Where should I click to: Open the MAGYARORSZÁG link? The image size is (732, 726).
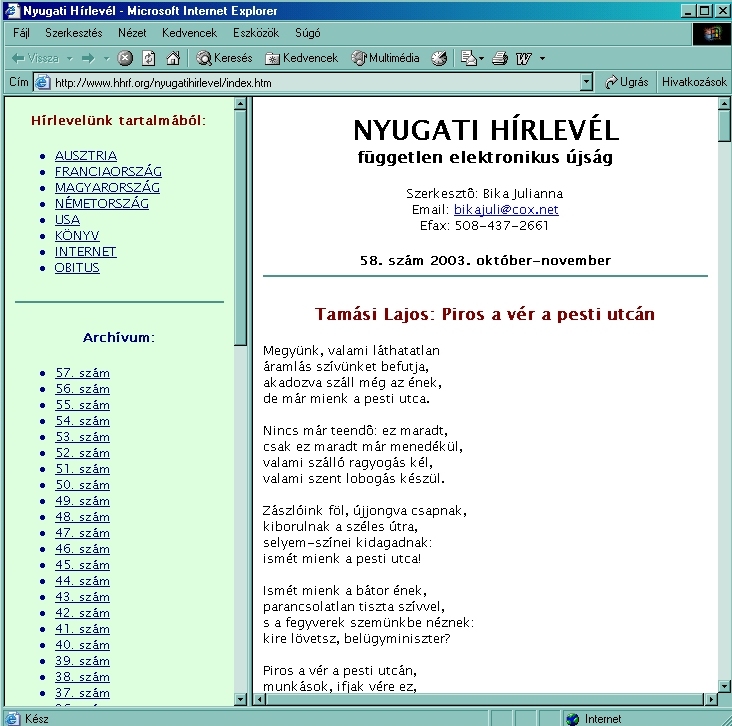point(107,187)
